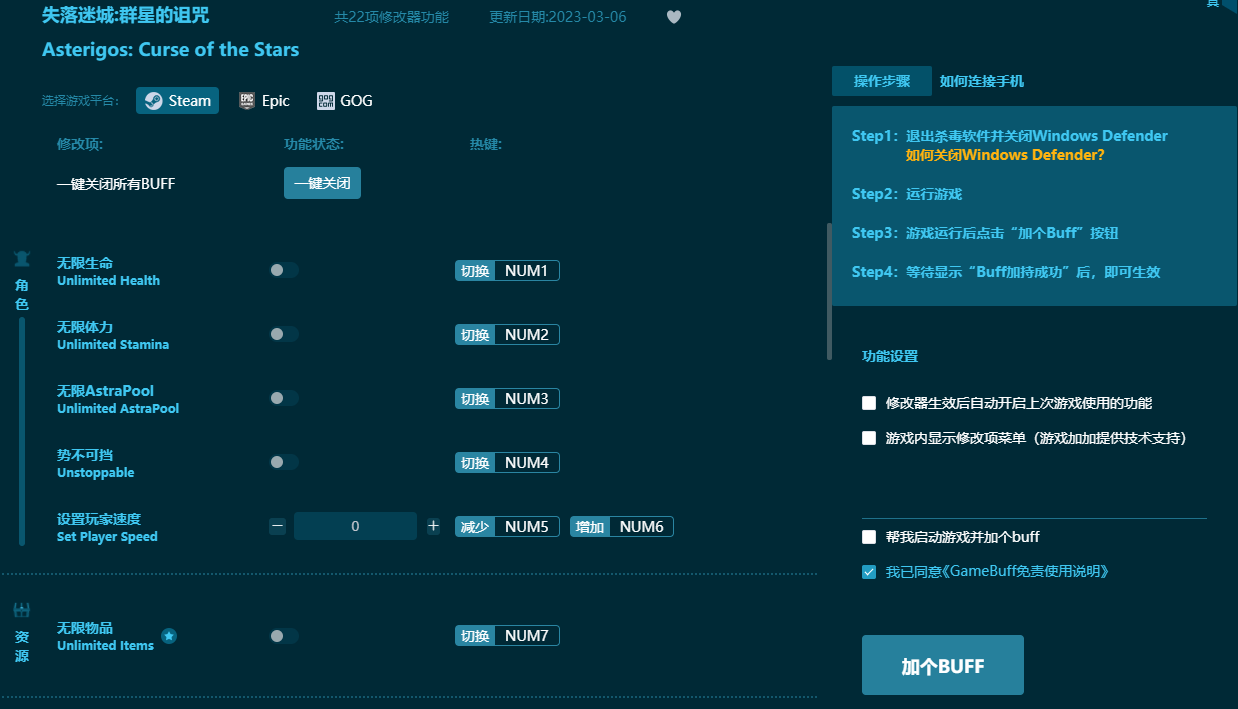1238x709 pixels.
Task: Click NUM2 hotkey for Unlimited Stamina
Action: pyautogui.click(x=527, y=335)
